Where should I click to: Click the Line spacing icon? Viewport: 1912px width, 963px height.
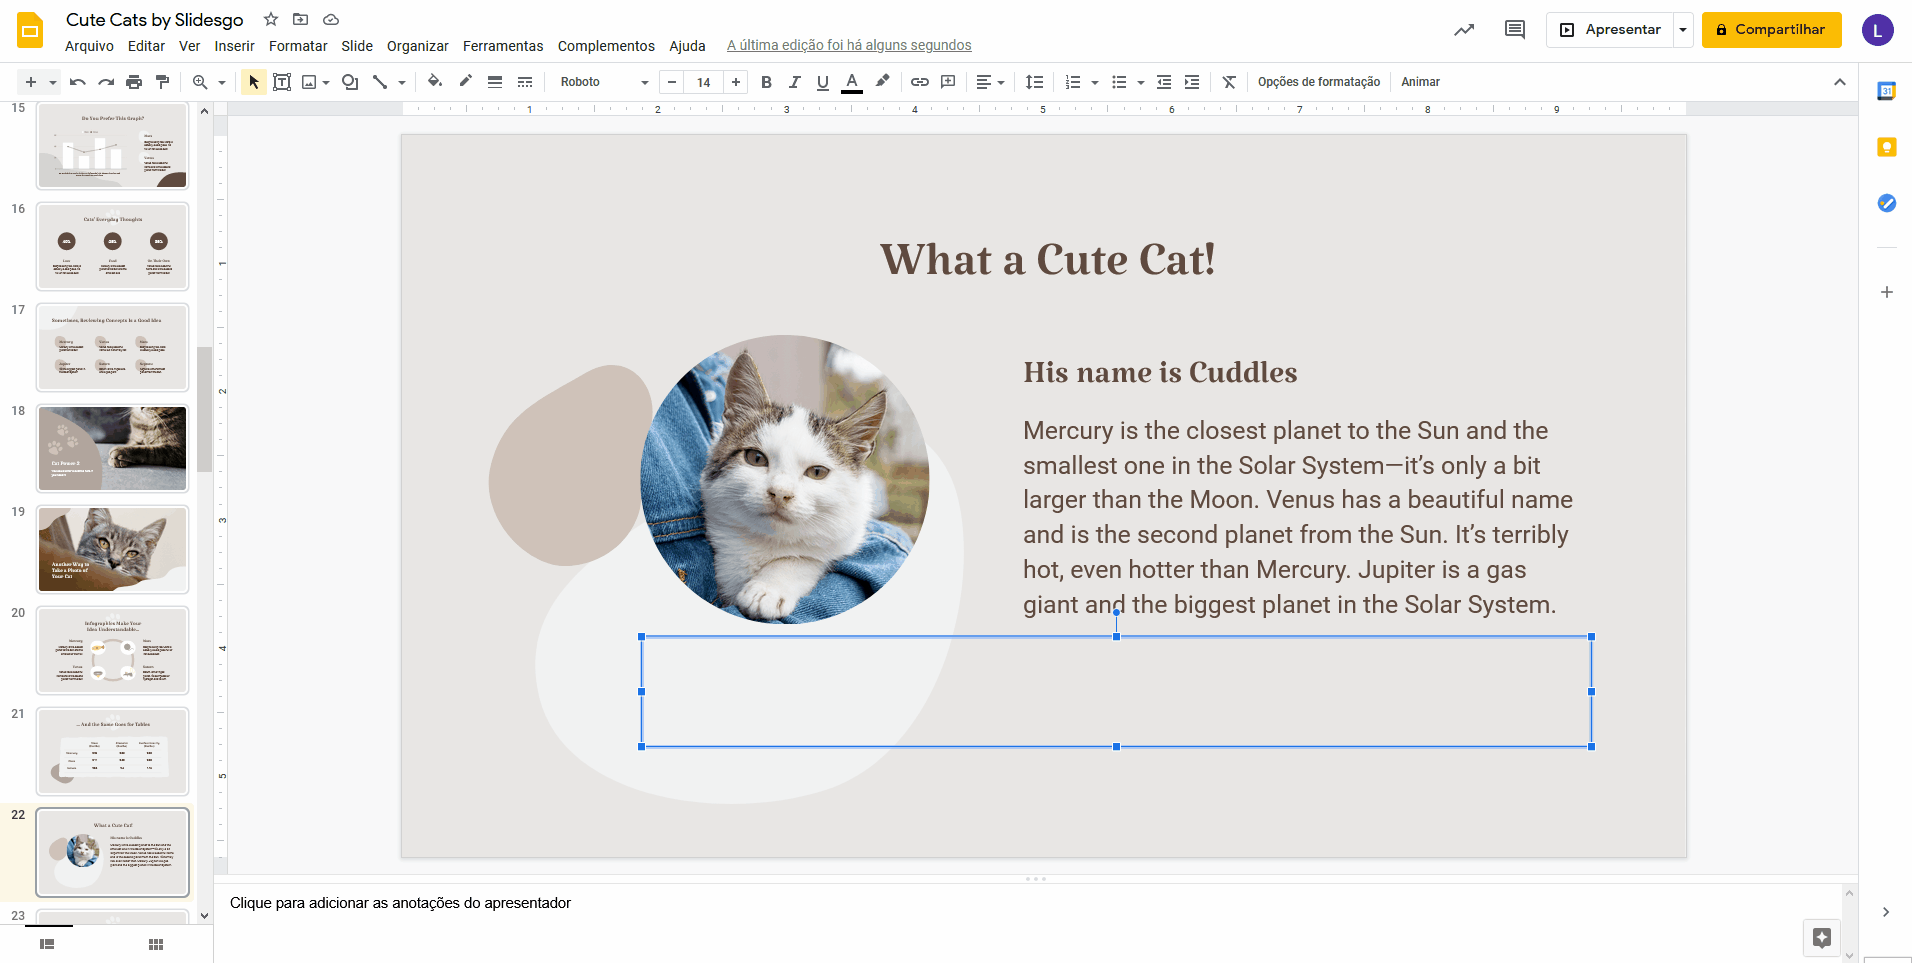coord(1035,82)
